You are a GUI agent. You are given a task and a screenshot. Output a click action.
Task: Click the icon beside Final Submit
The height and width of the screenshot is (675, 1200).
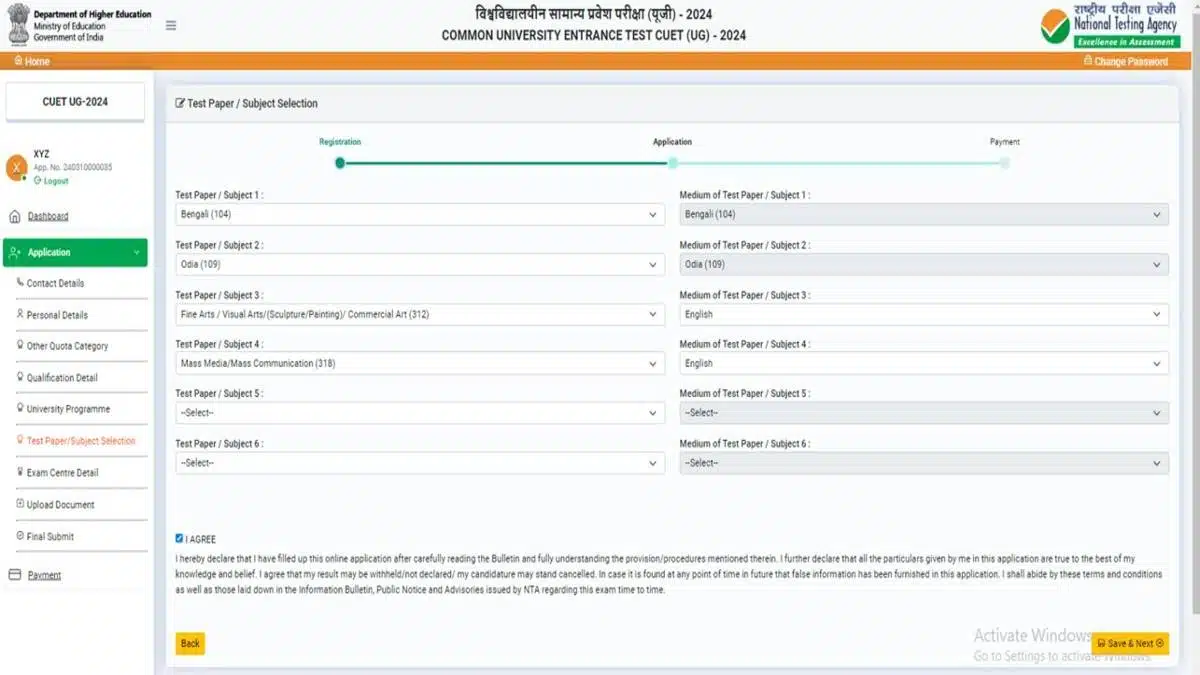point(20,536)
